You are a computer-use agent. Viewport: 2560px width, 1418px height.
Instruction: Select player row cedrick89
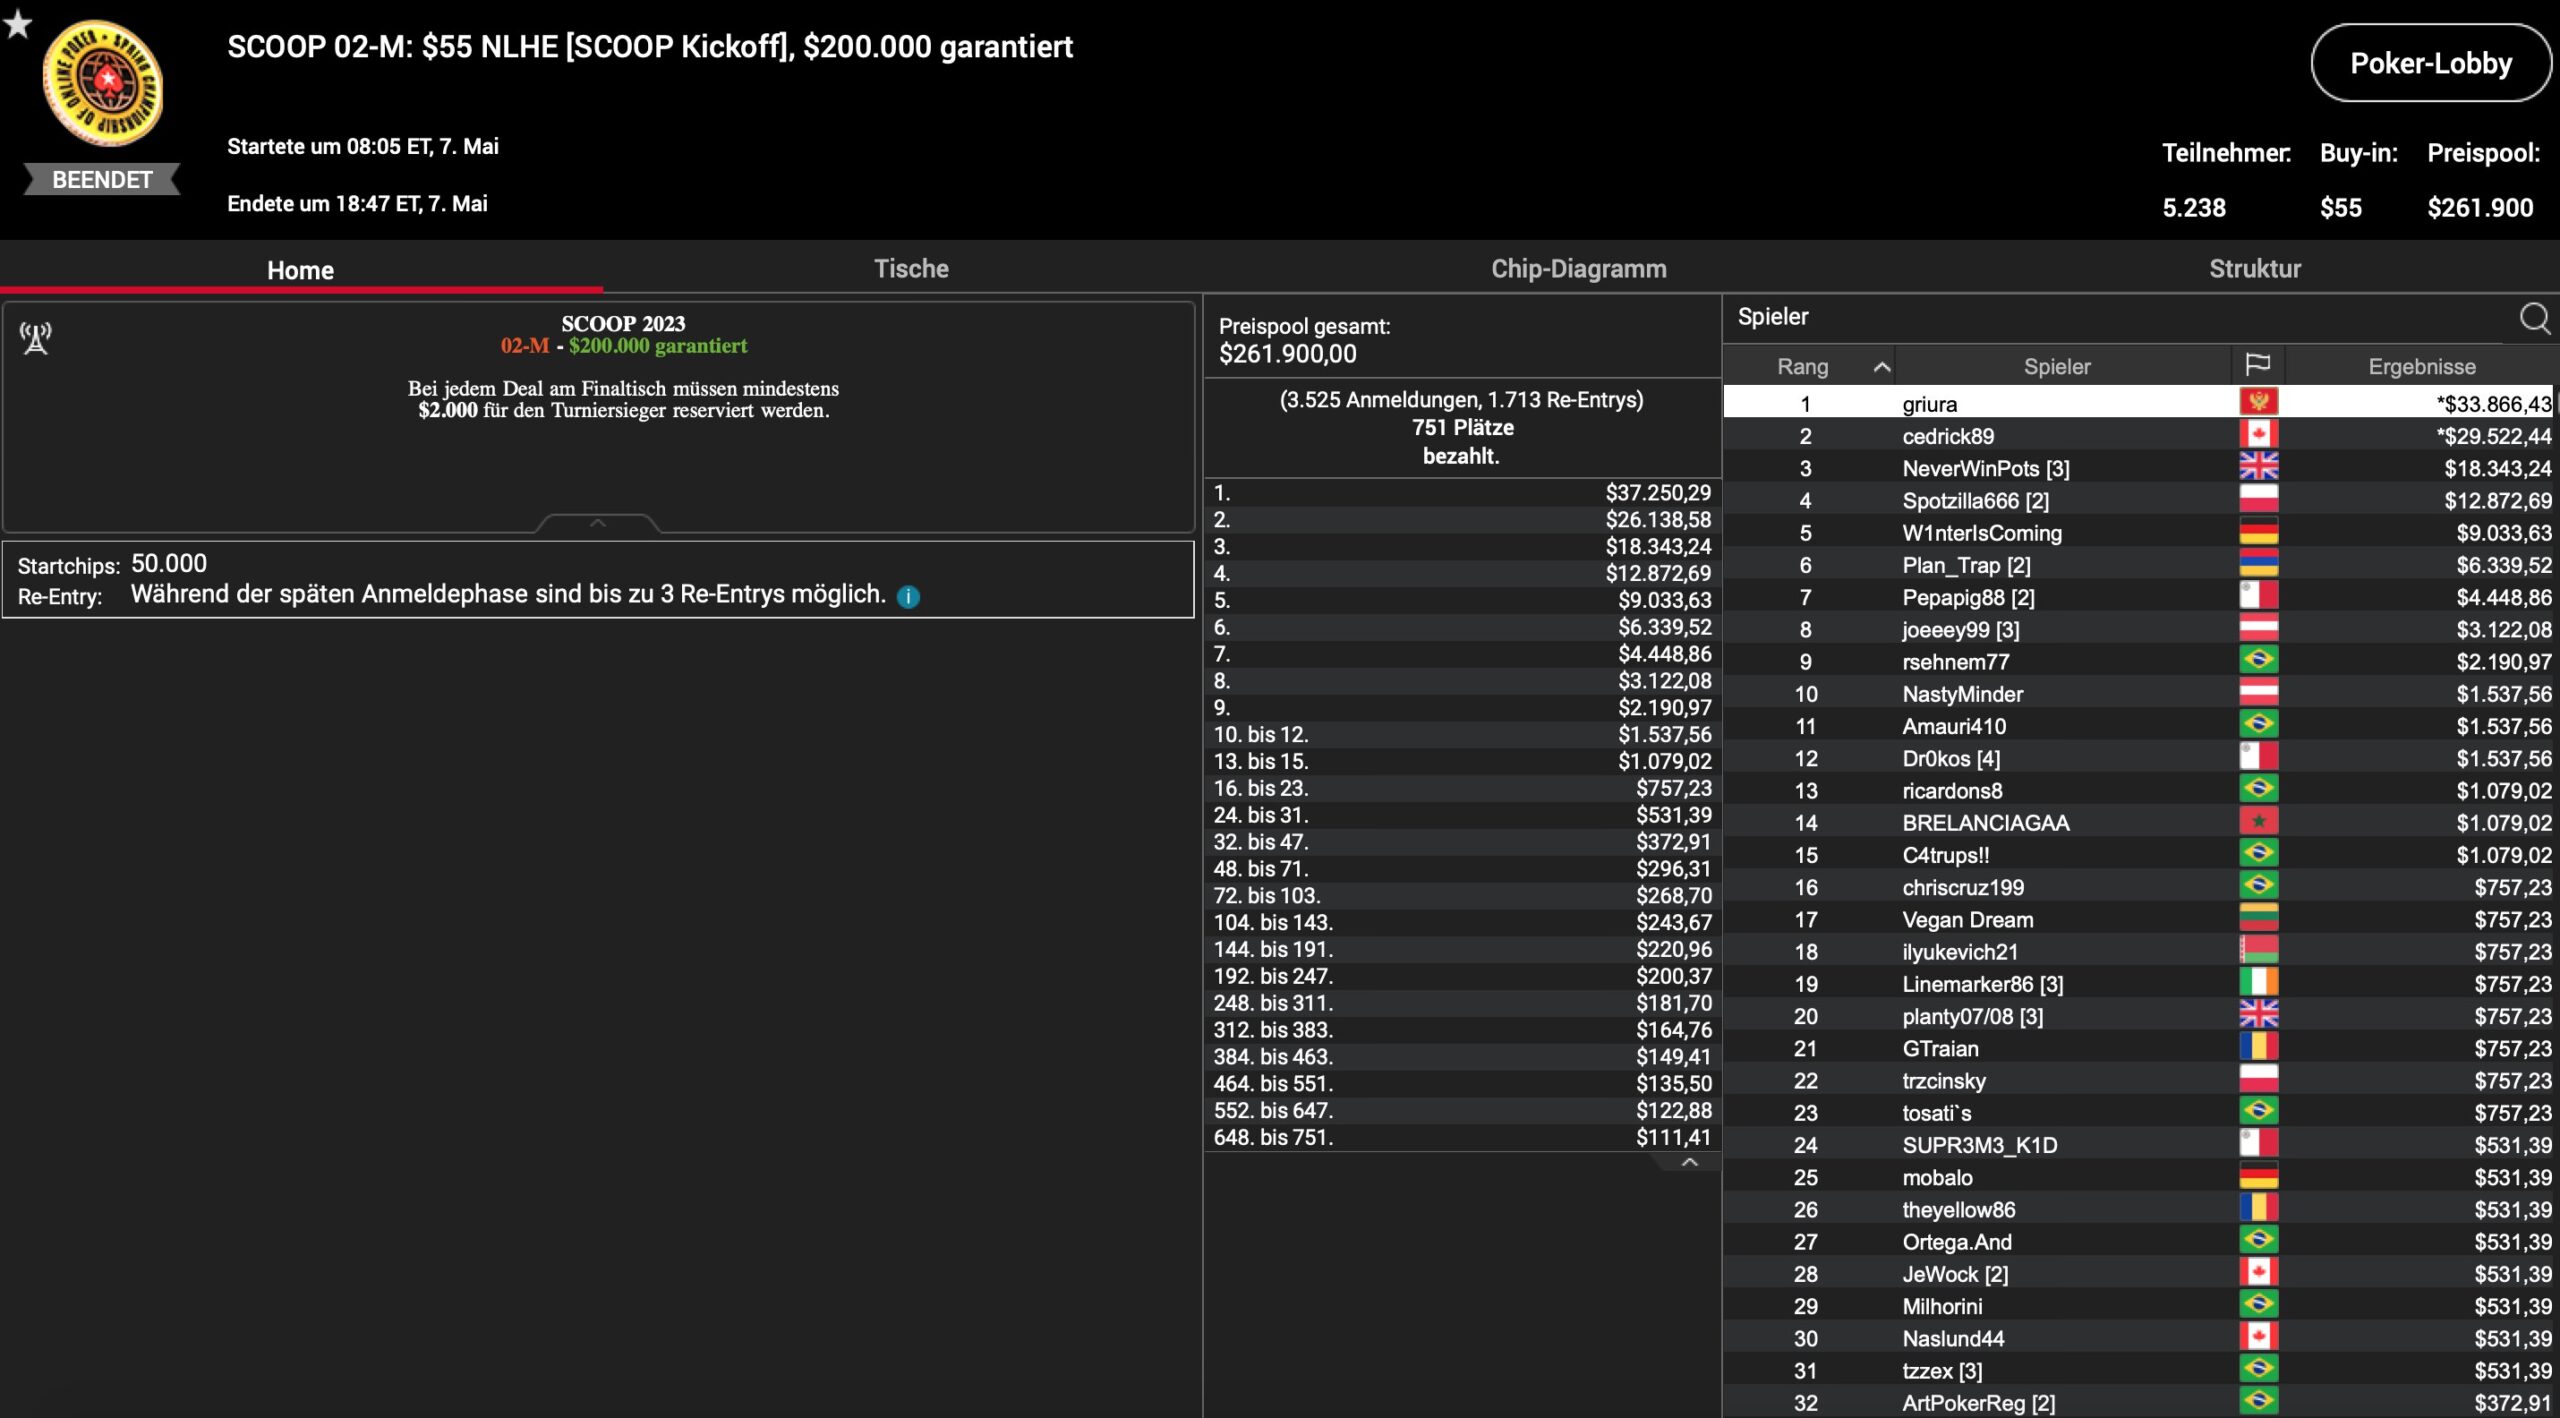[x=2138, y=435]
